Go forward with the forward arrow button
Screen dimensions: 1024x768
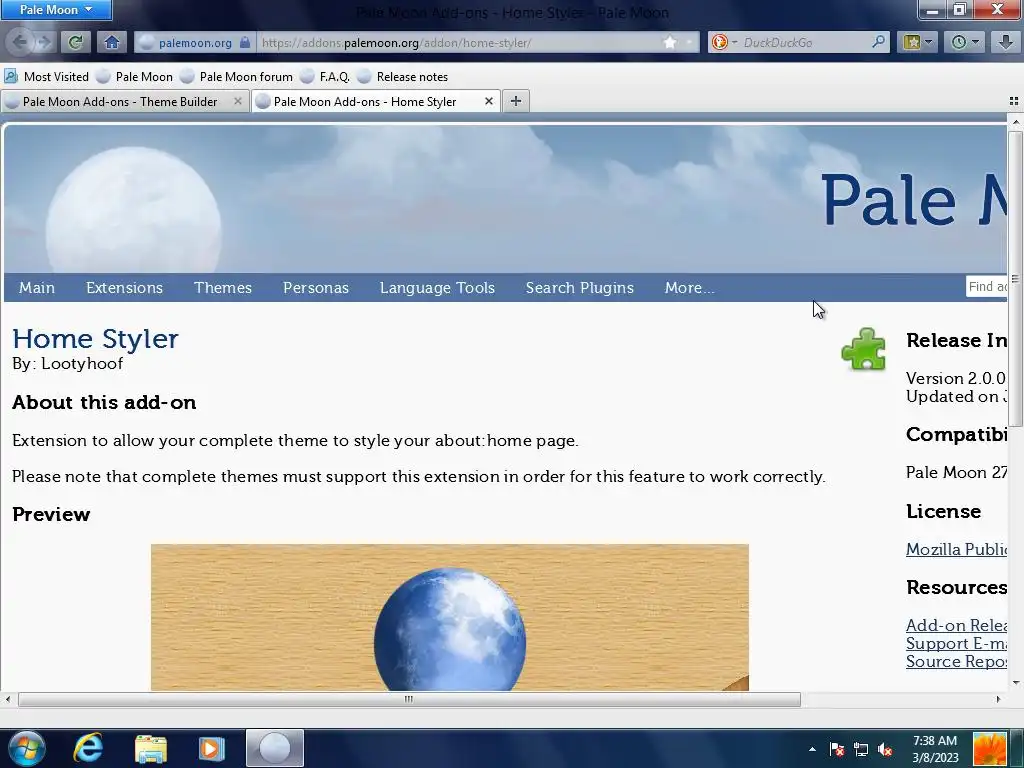tap(44, 42)
